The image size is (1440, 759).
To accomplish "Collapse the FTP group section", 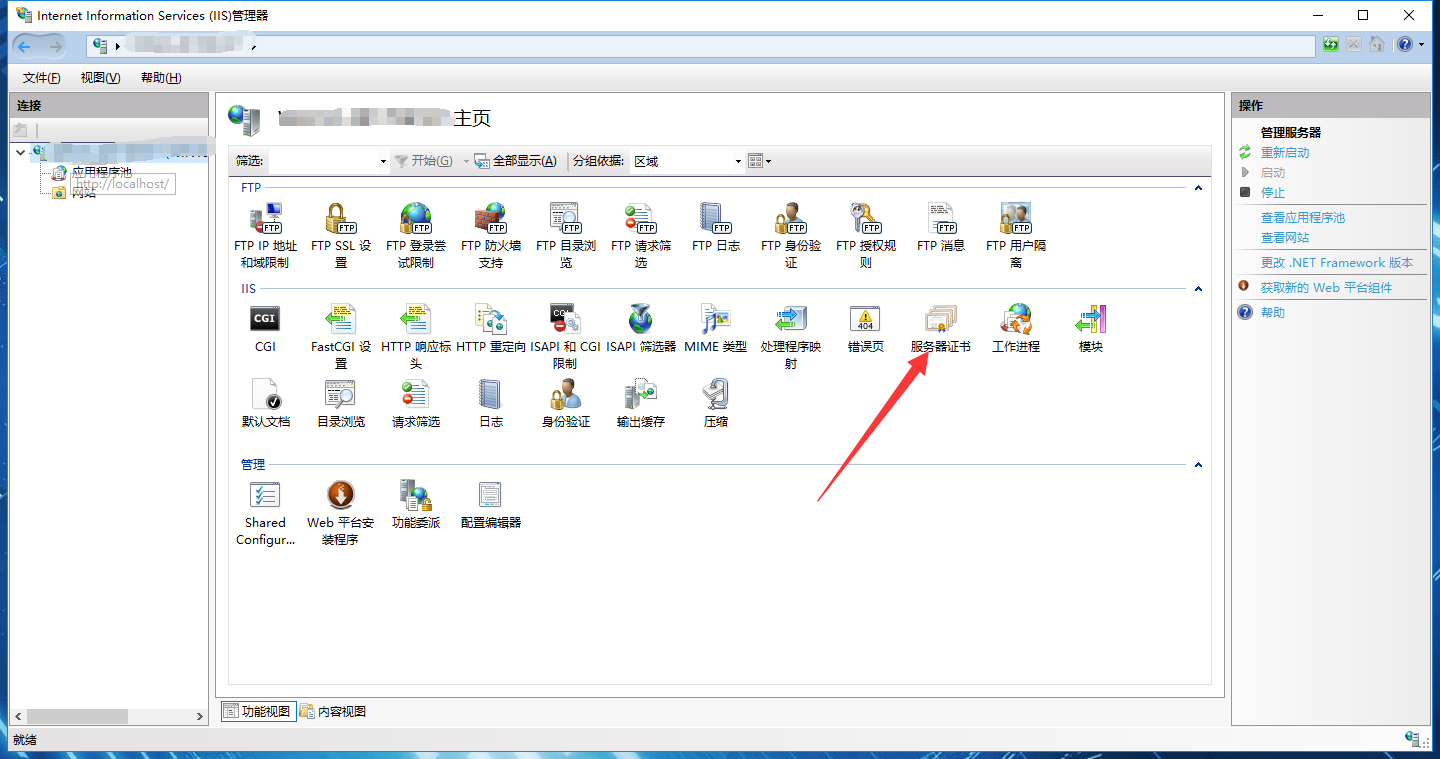I will coord(1198,188).
